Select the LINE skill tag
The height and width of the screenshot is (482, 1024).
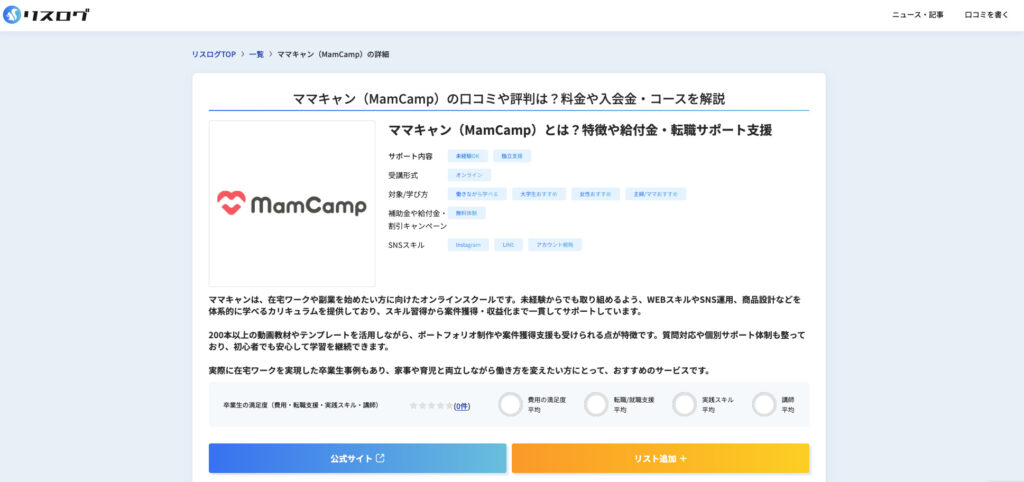(508, 244)
